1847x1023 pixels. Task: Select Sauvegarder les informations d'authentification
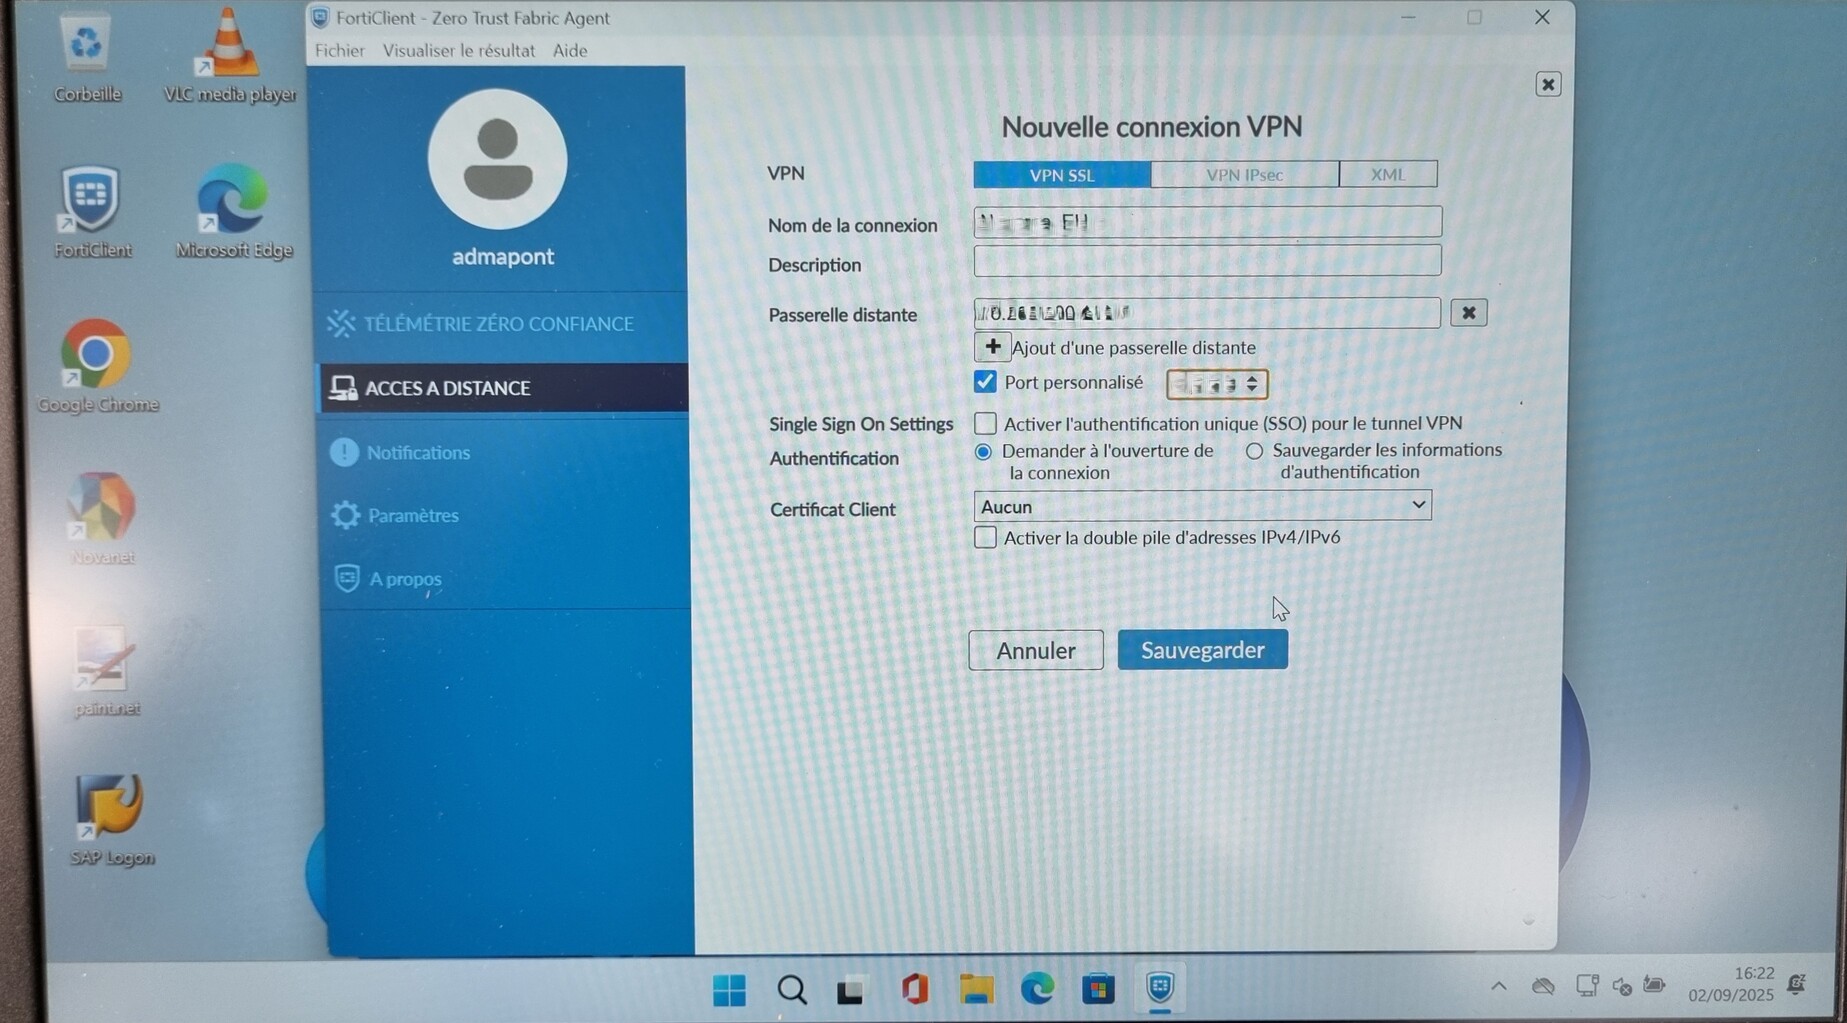coord(1254,451)
